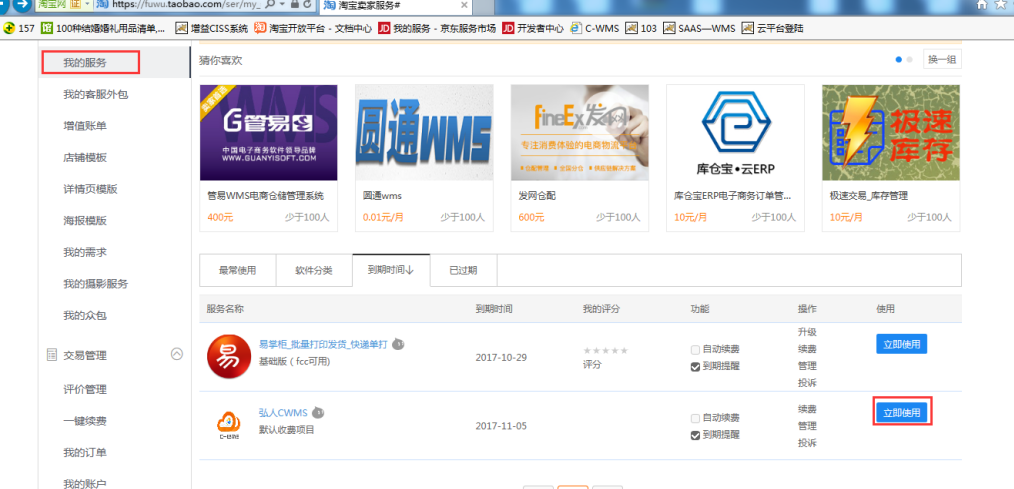
Task: Rate 易掌柜 using the star icons
Action: coord(605,351)
